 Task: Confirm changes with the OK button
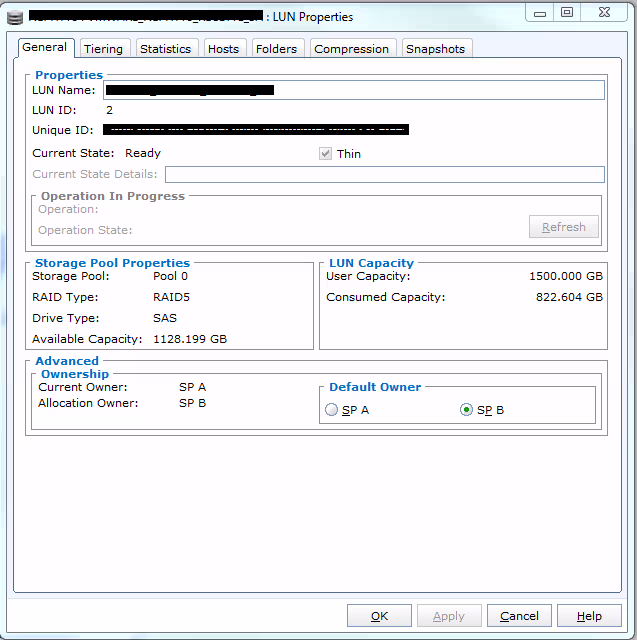pos(379,616)
